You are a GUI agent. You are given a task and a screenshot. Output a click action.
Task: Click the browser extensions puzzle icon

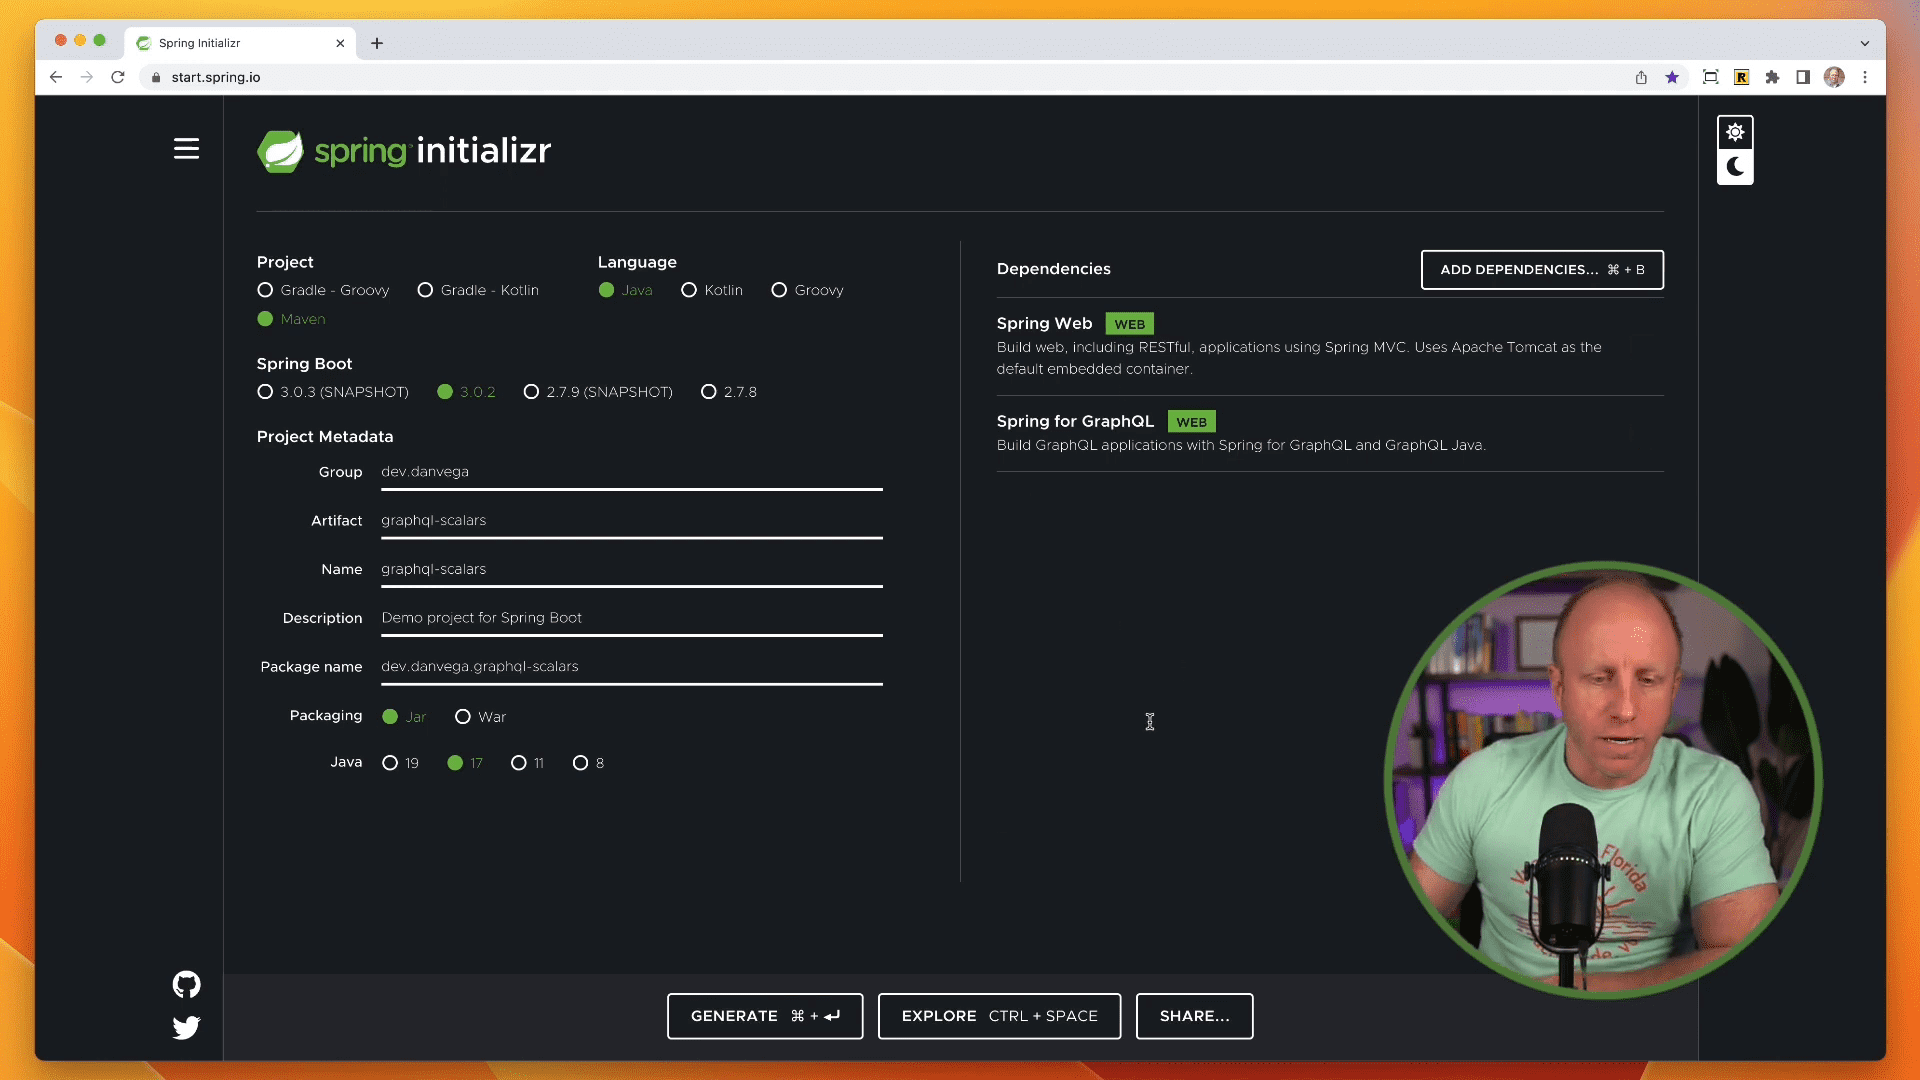tap(1772, 76)
